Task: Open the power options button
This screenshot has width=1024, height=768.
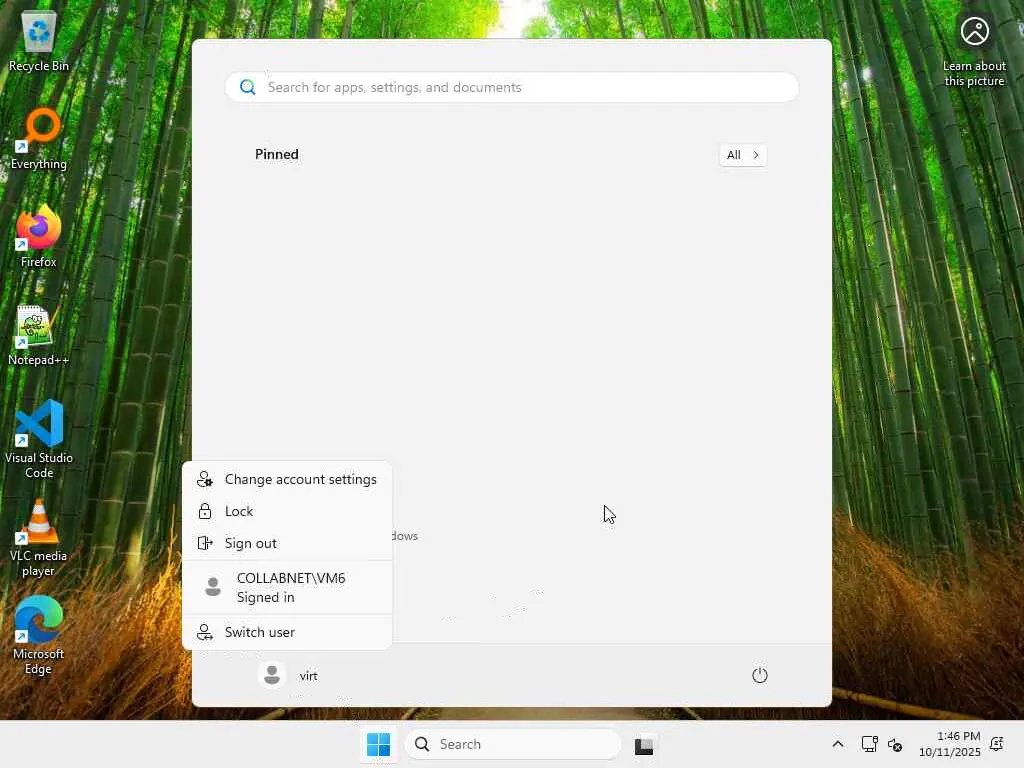Action: (760, 675)
